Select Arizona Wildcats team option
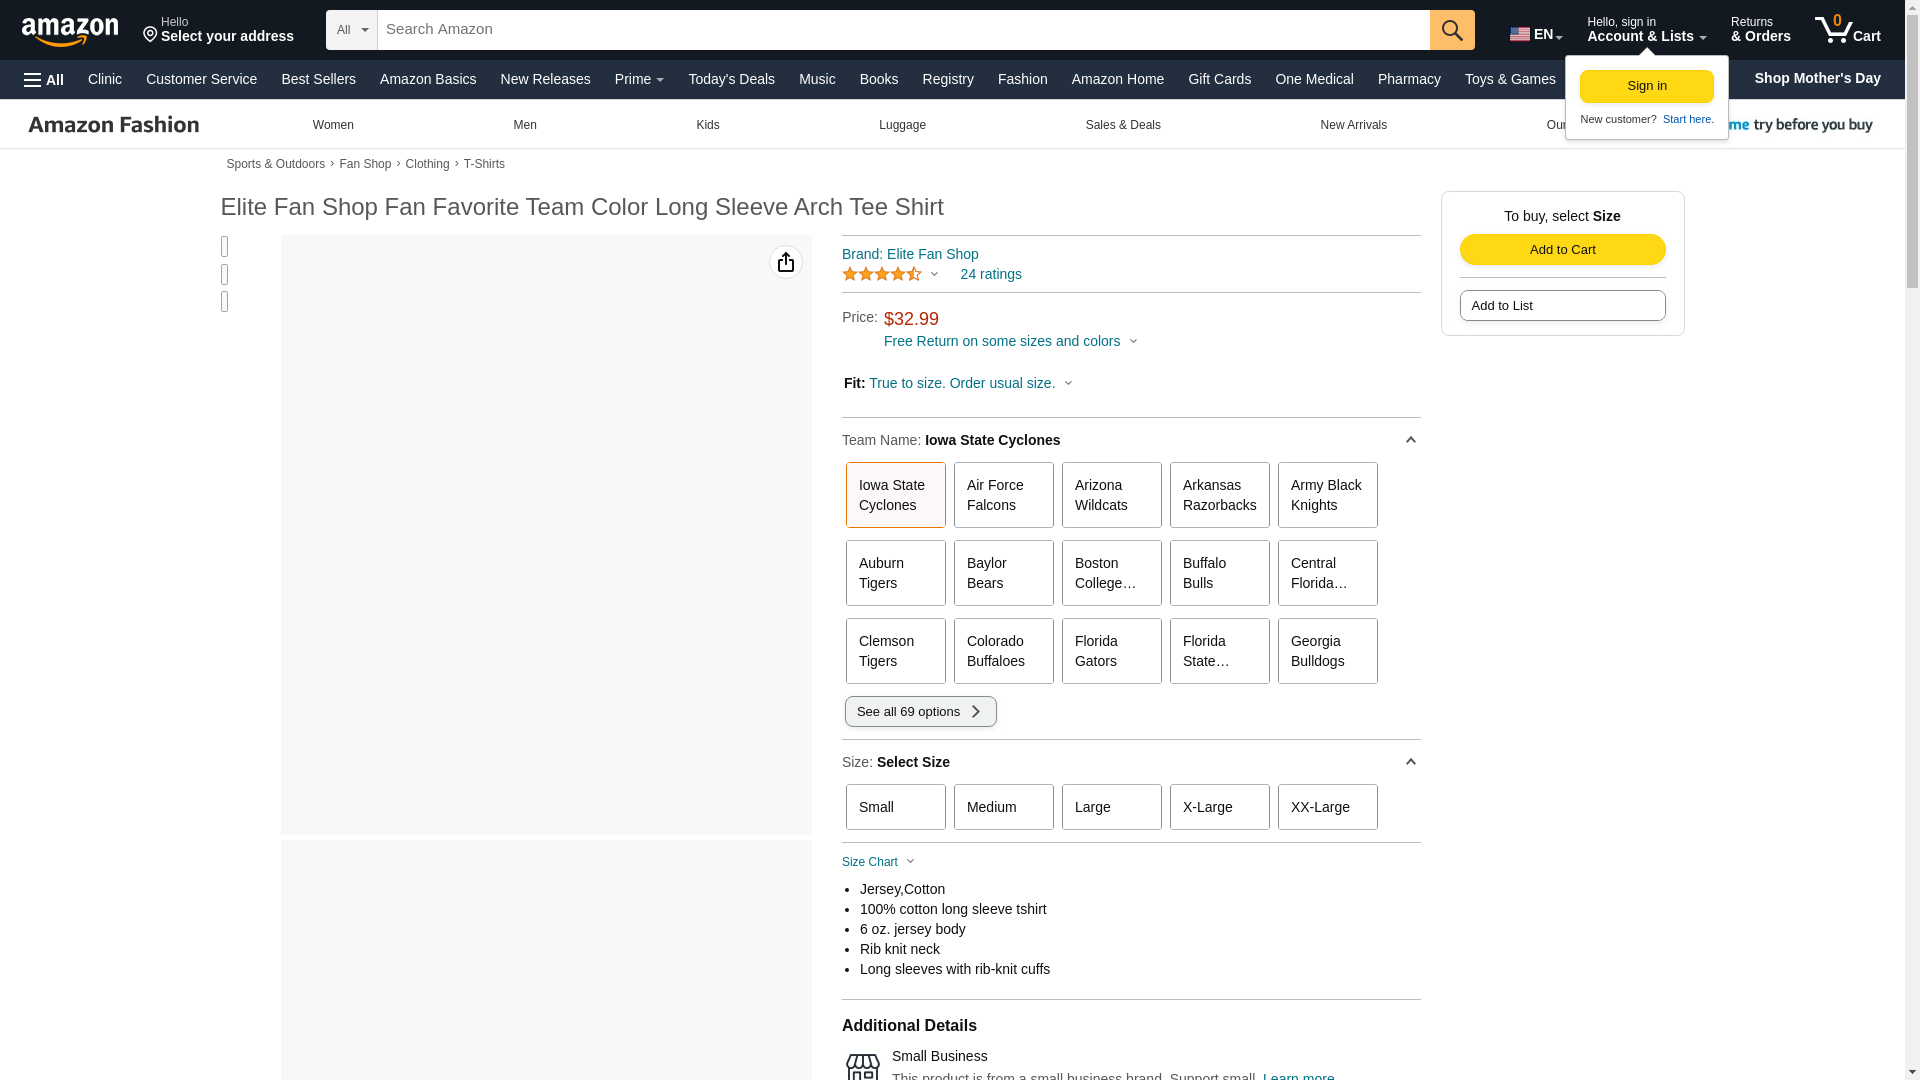 click(x=1111, y=495)
